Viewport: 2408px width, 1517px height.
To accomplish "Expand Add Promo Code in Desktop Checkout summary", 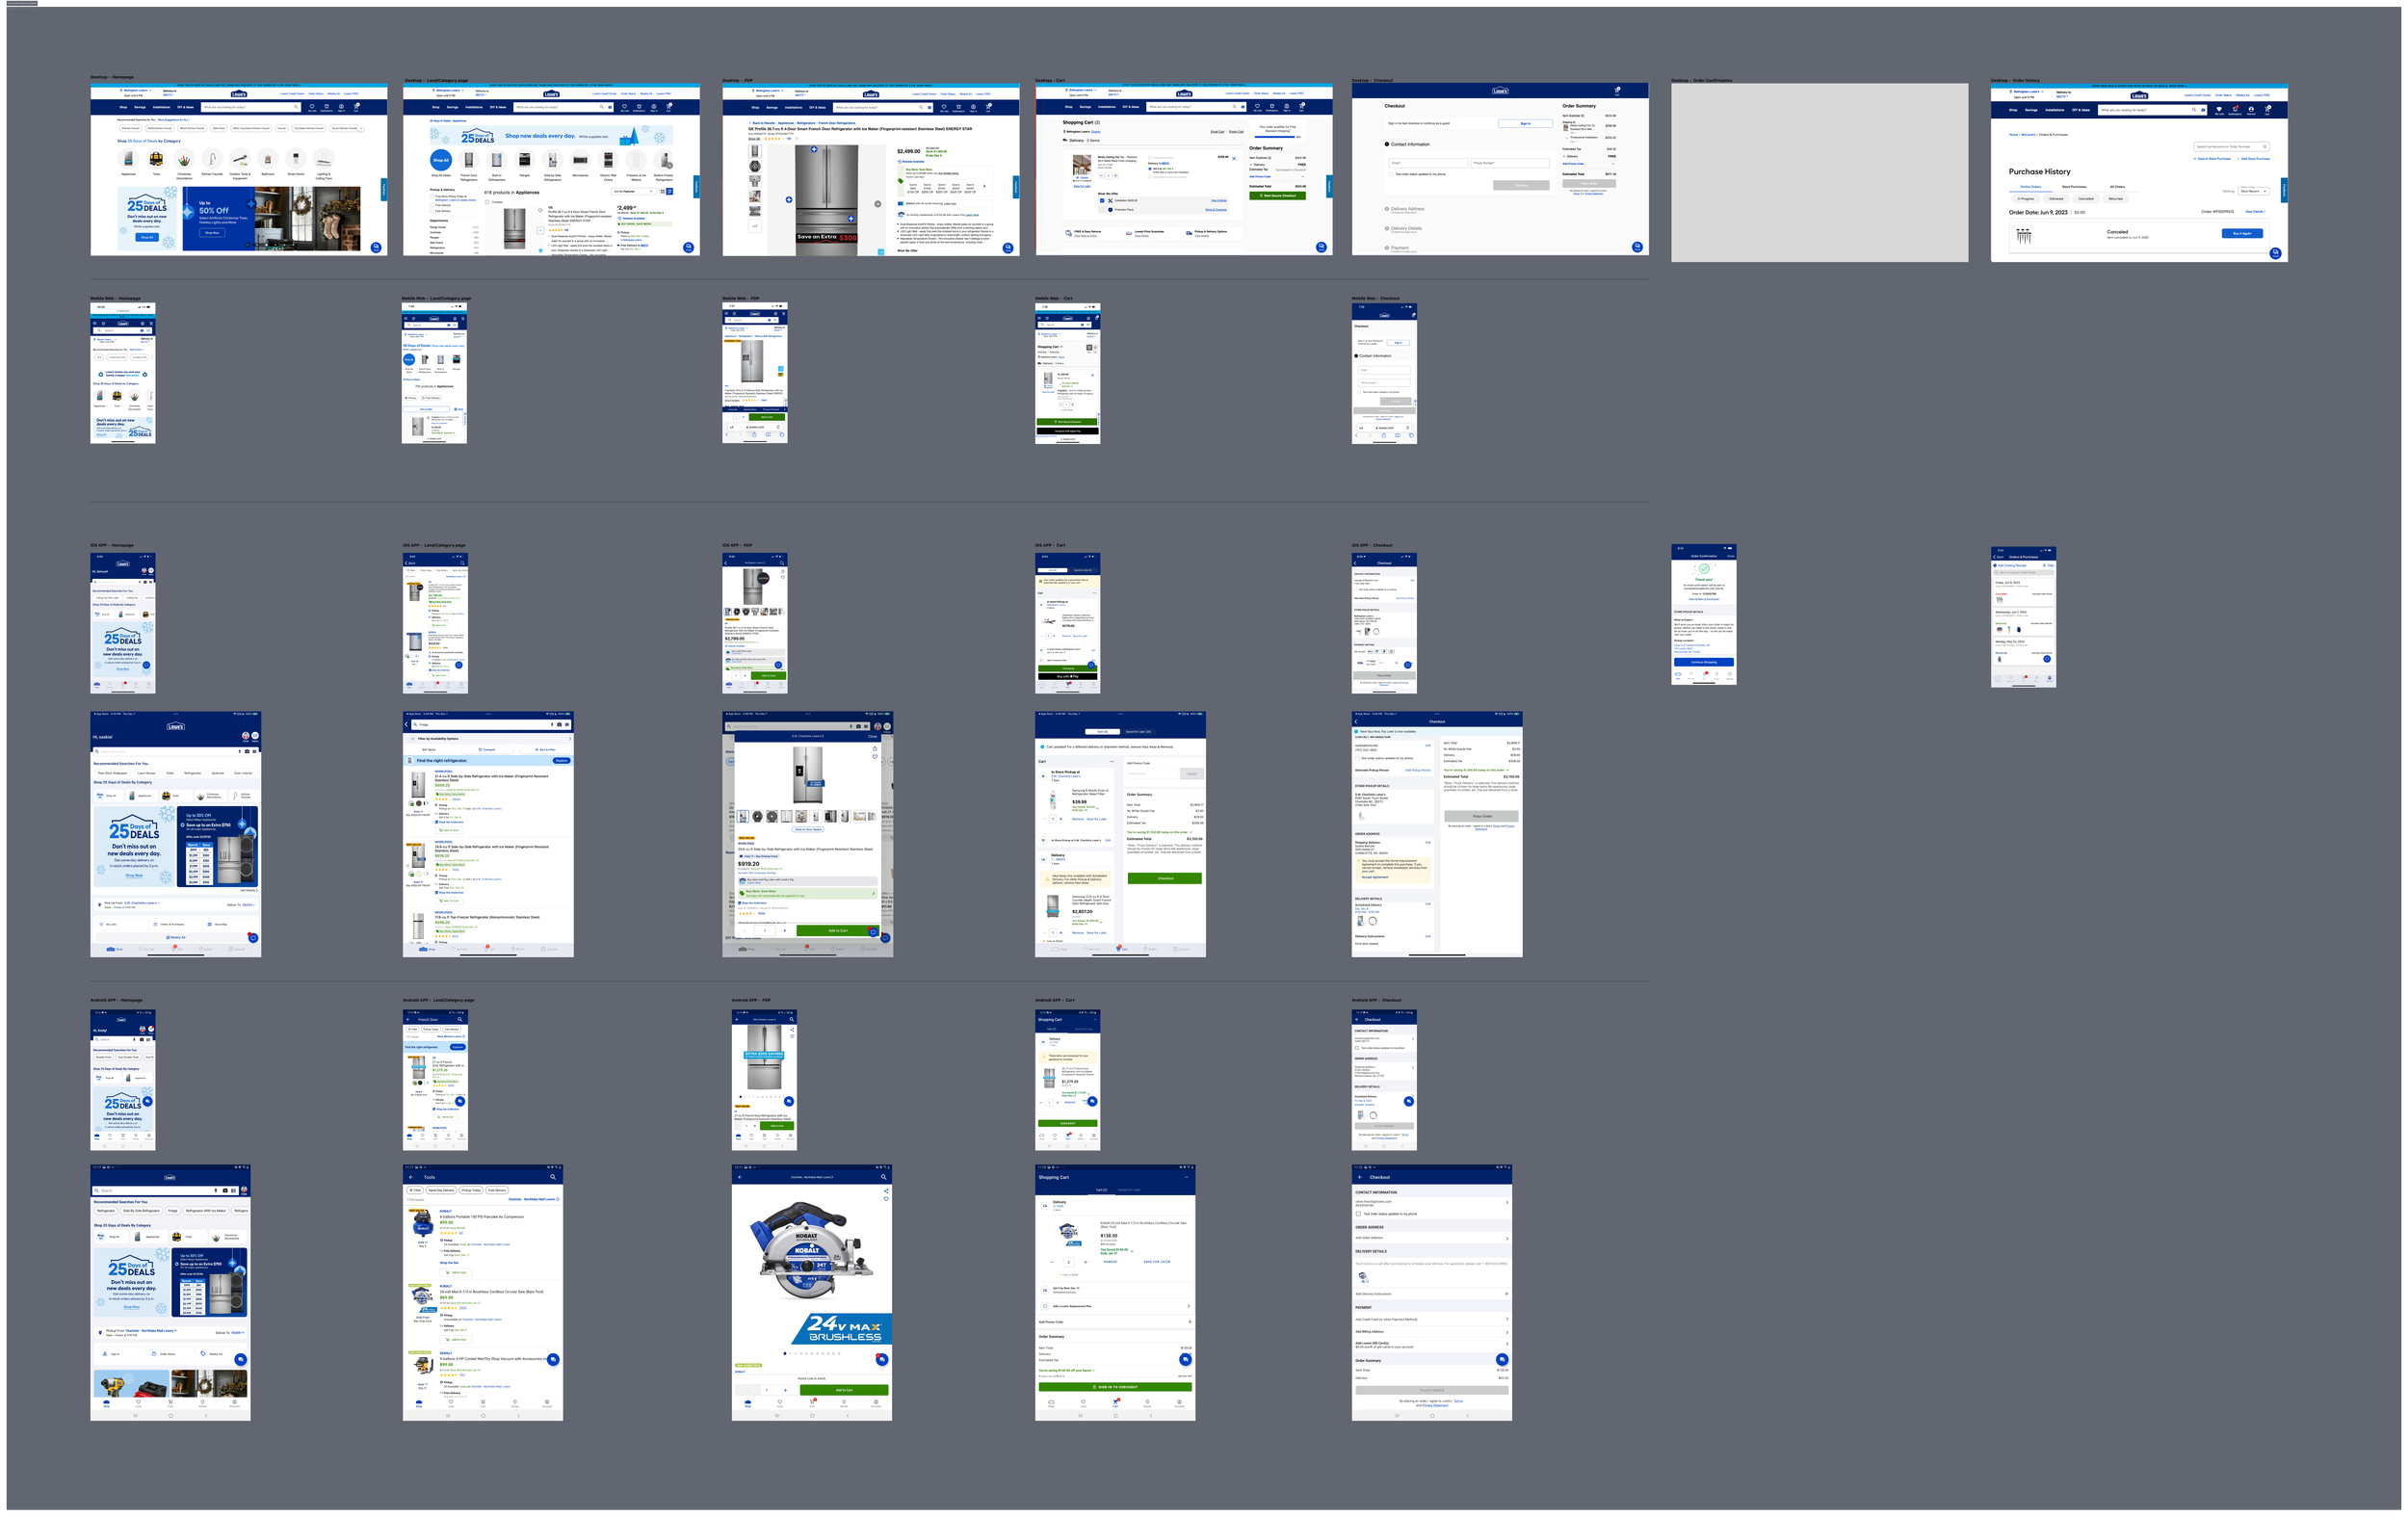I will [1589, 164].
